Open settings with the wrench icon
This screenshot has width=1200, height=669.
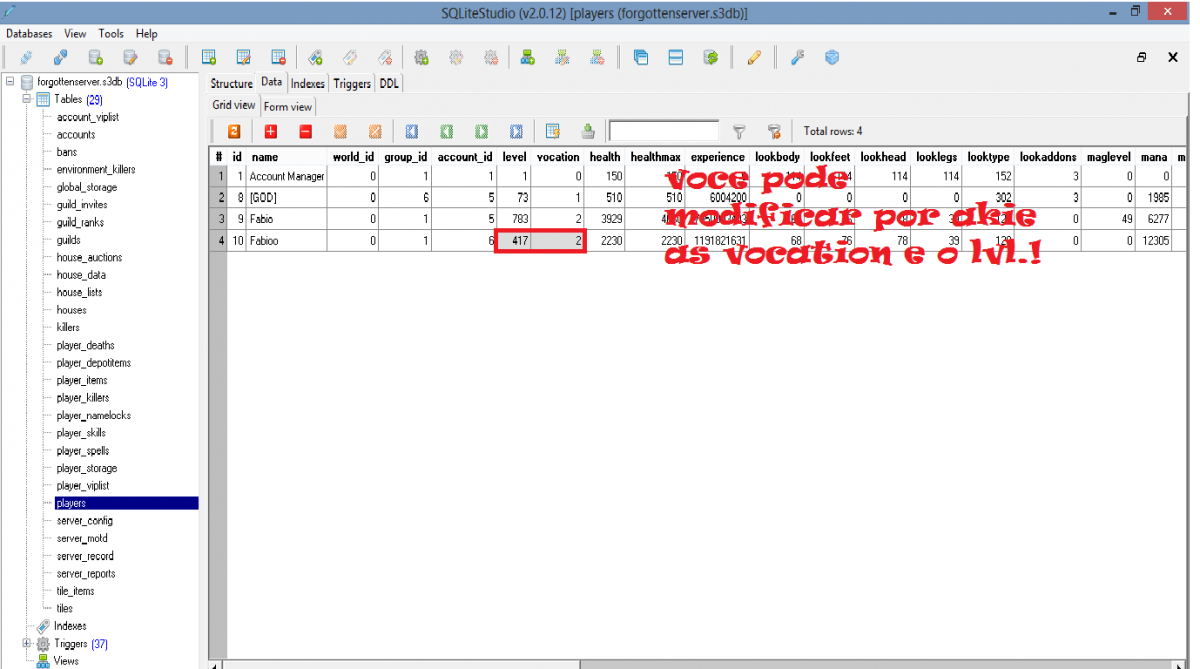click(x=797, y=58)
